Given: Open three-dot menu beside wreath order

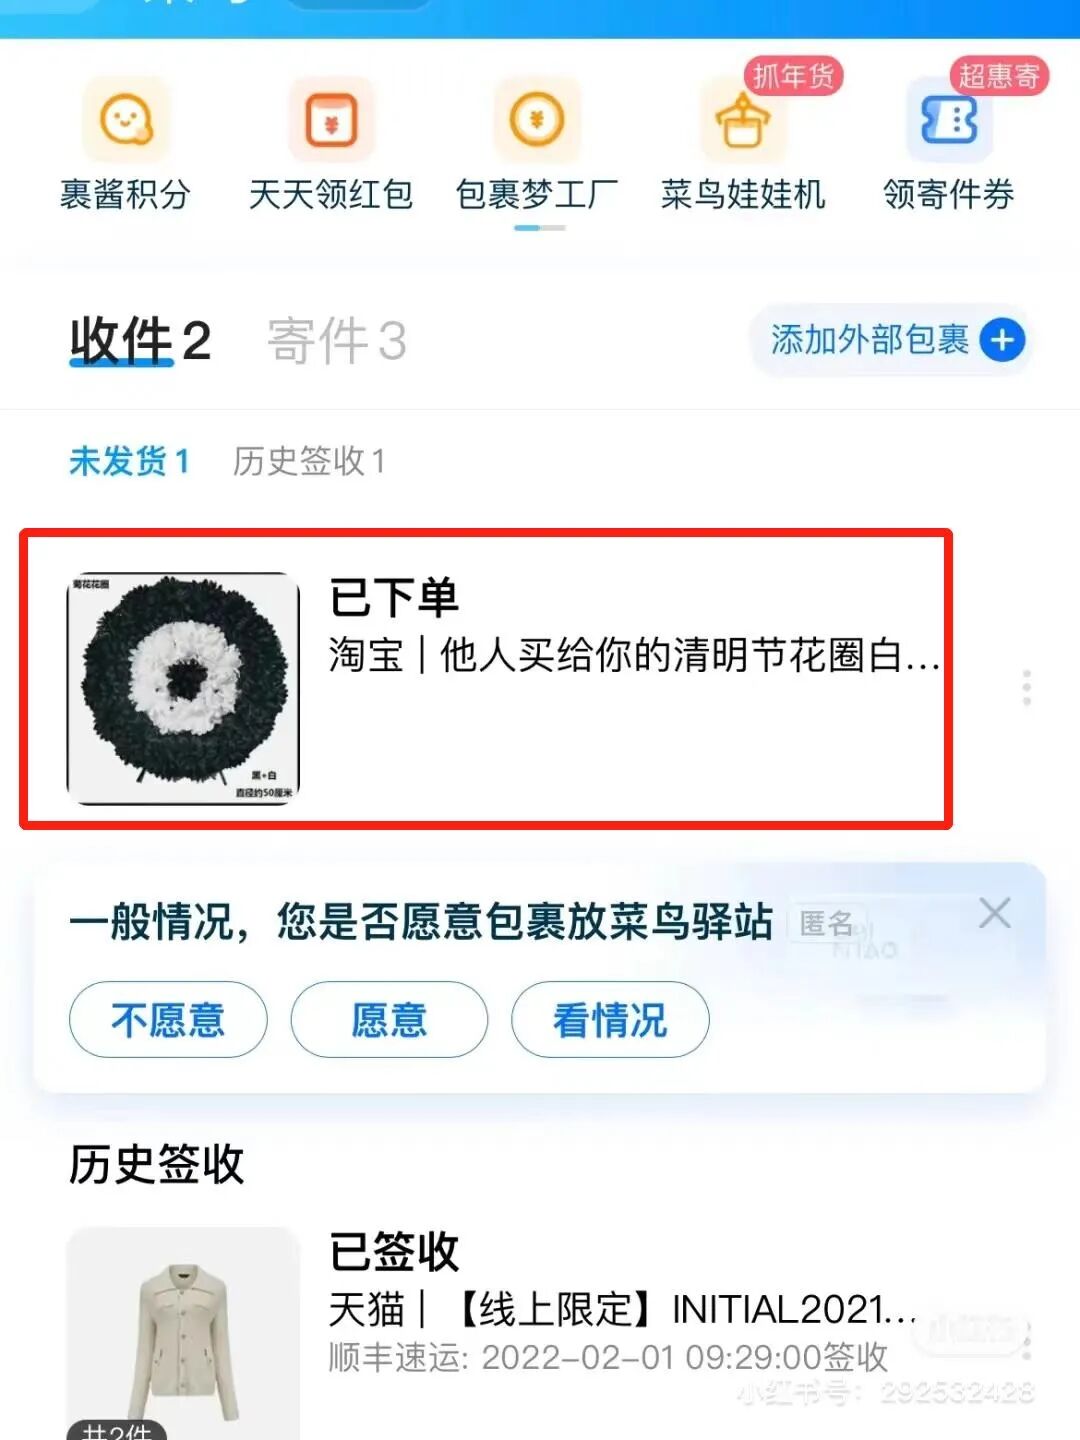Looking at the screenshot, I should [1027, 688].
